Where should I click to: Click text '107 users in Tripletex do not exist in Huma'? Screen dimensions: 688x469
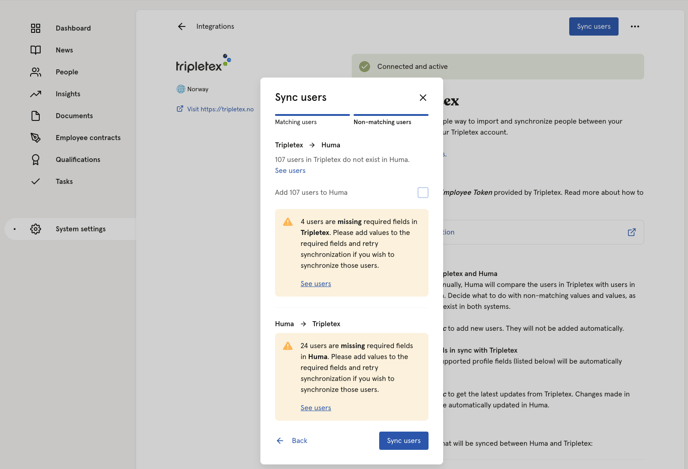click(342, 160)
